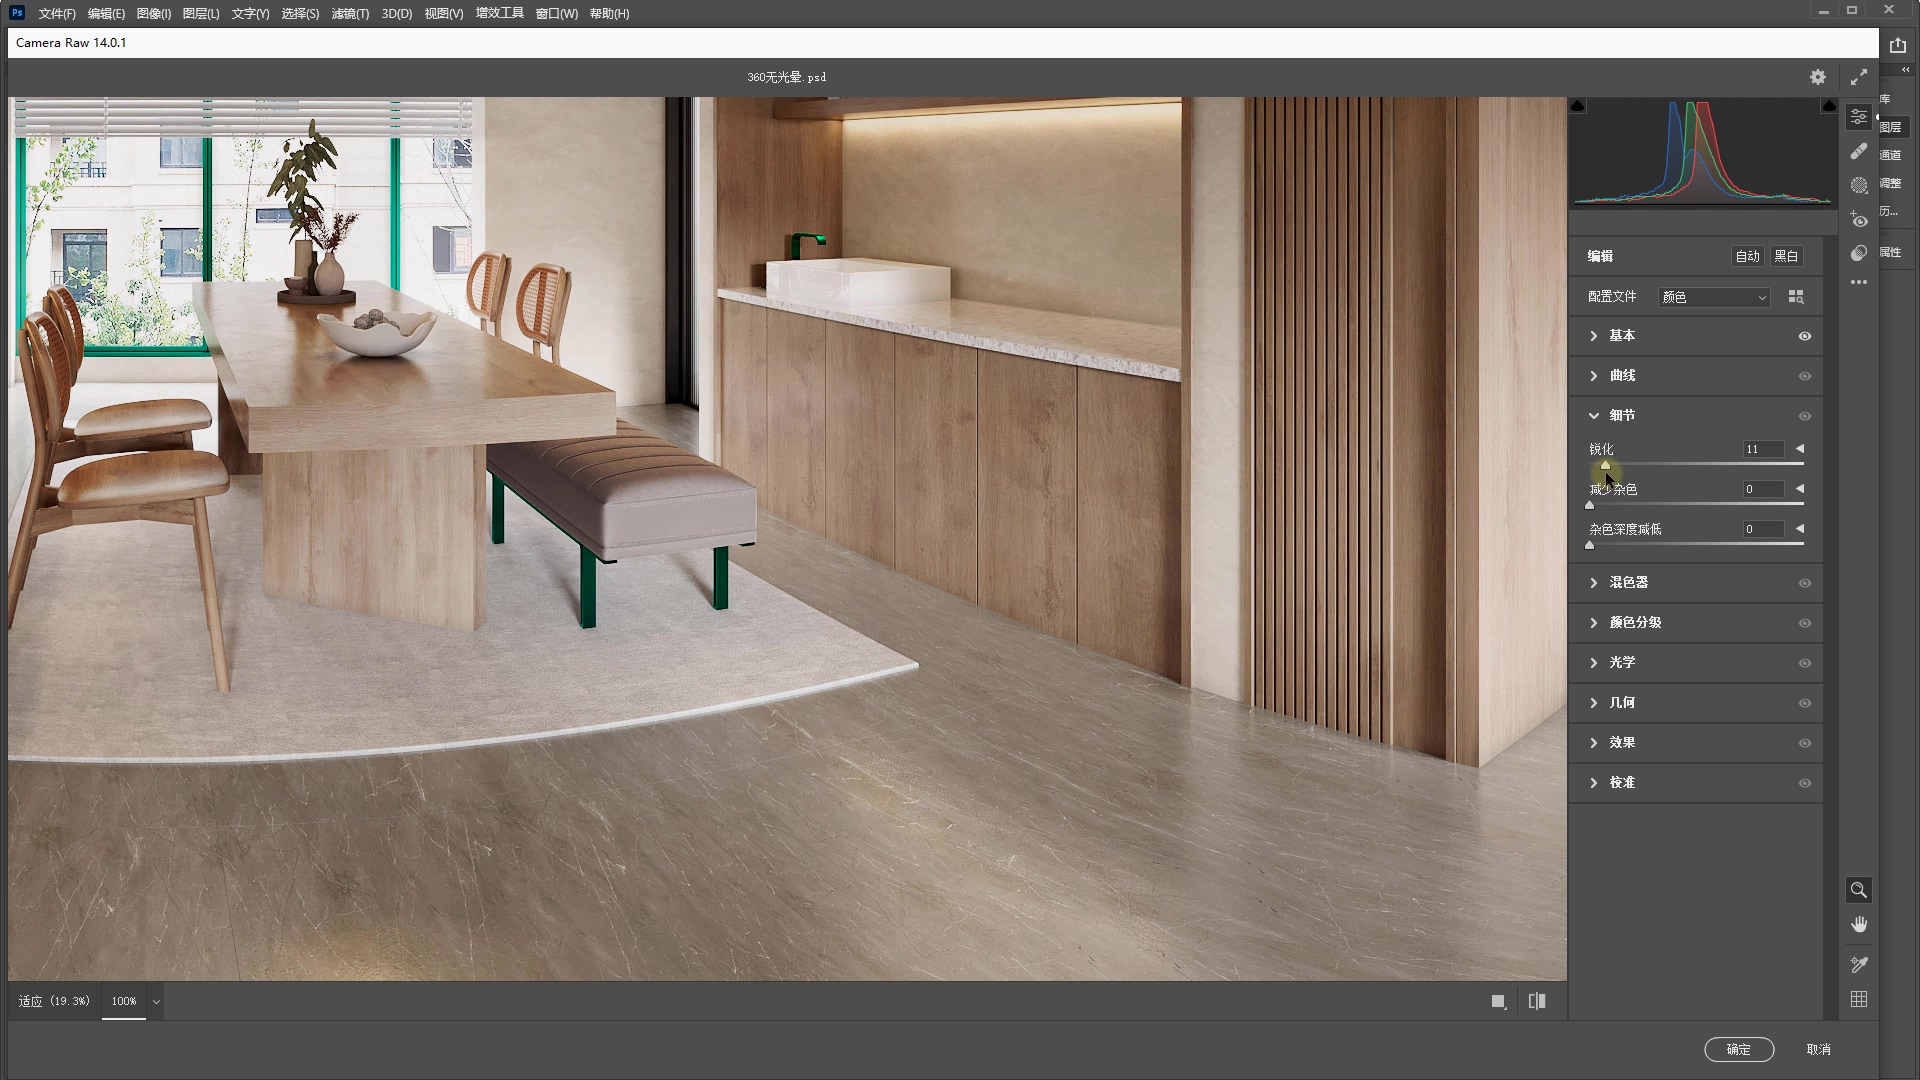Image resolution: width=1920 pixels, height=1080 pixels.
Task: Toggle shadow clipping warning in histogram
Action: pos(1578,106)
